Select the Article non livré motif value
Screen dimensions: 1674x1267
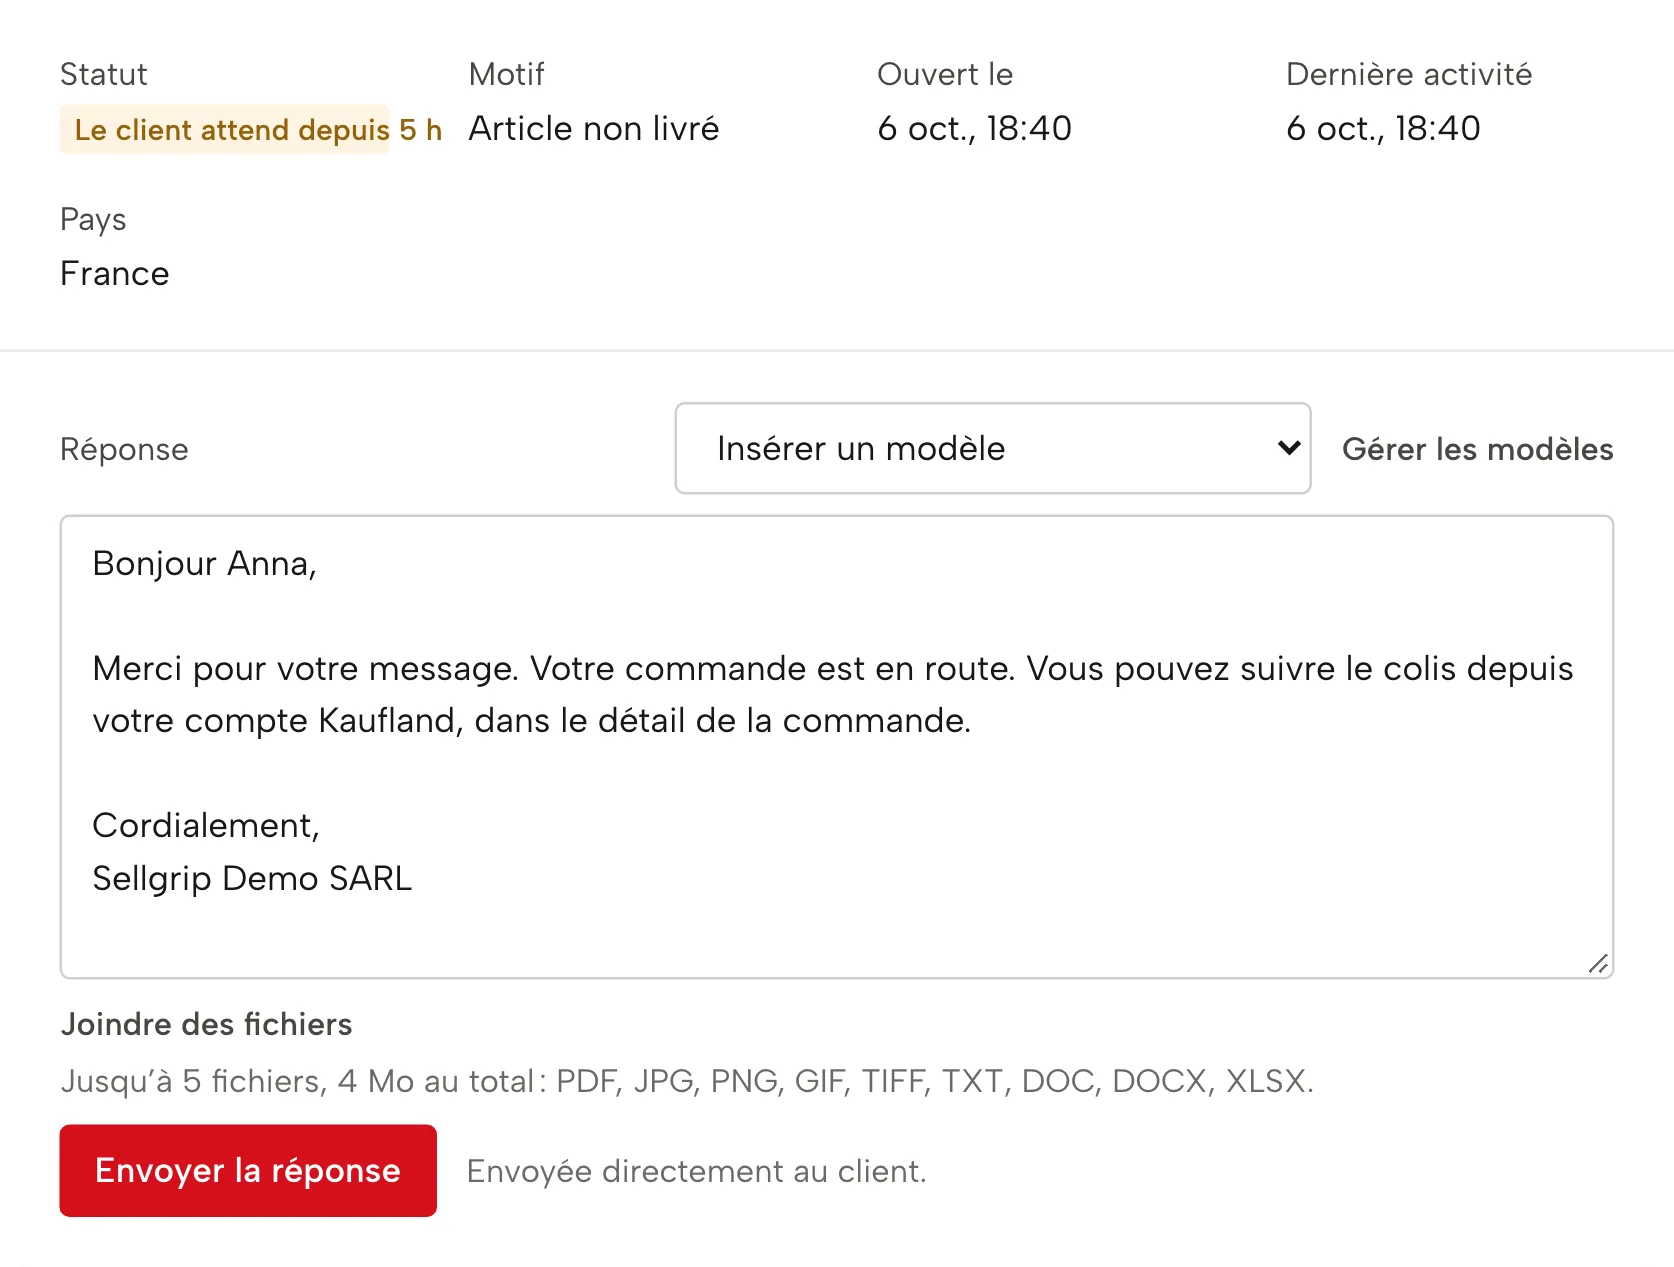click(x=594, y=129)
